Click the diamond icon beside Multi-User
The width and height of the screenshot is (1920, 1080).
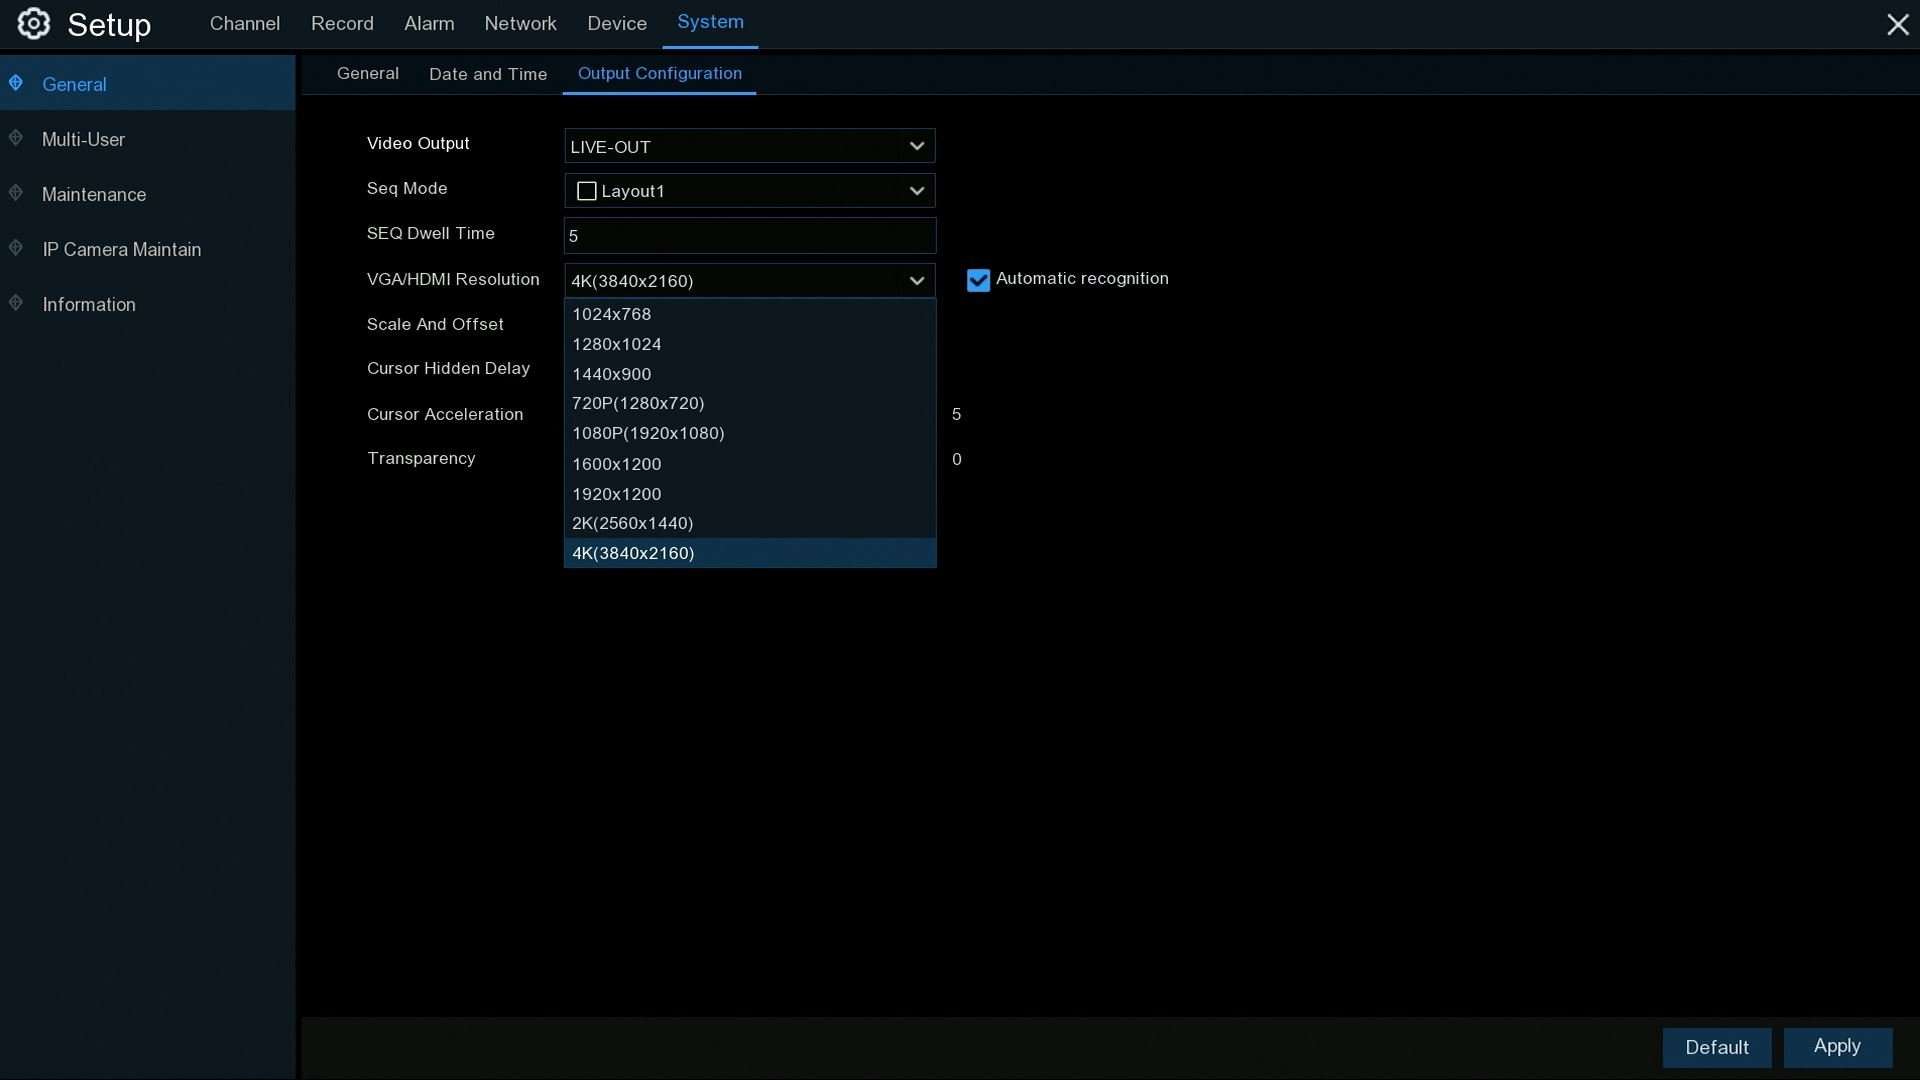16,138
